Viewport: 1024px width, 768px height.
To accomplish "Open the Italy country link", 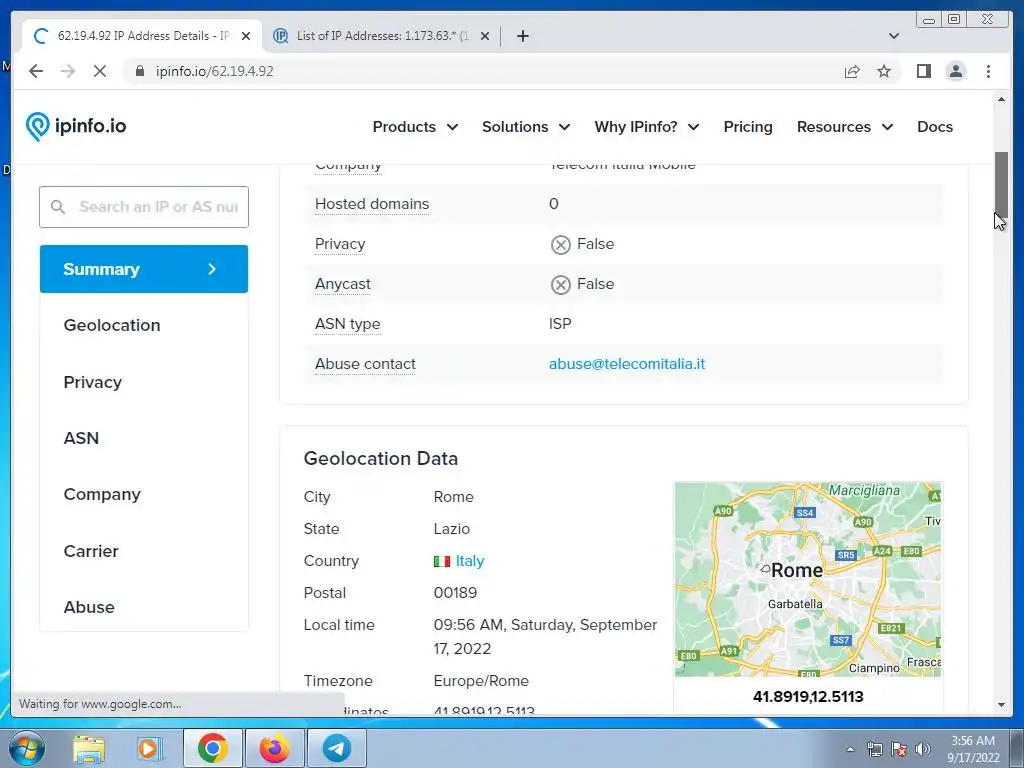I will [470, 561].
